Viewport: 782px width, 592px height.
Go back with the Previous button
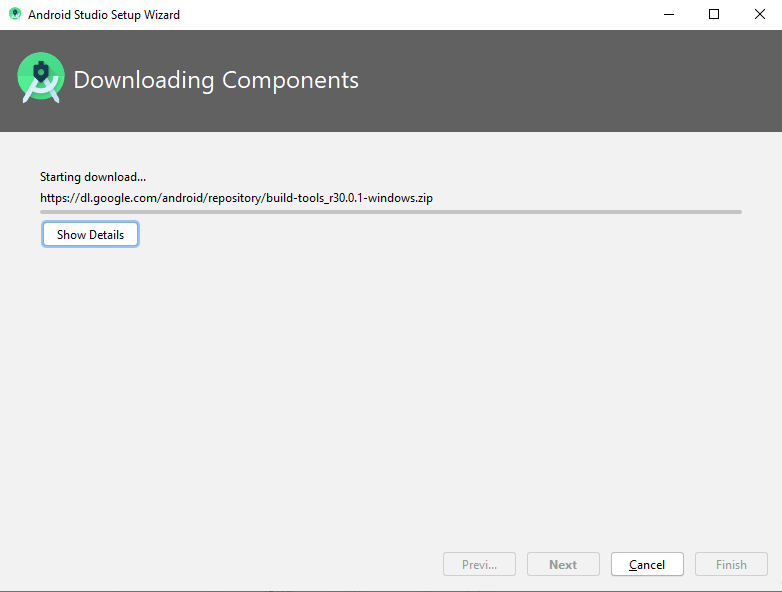click(479, 564)
